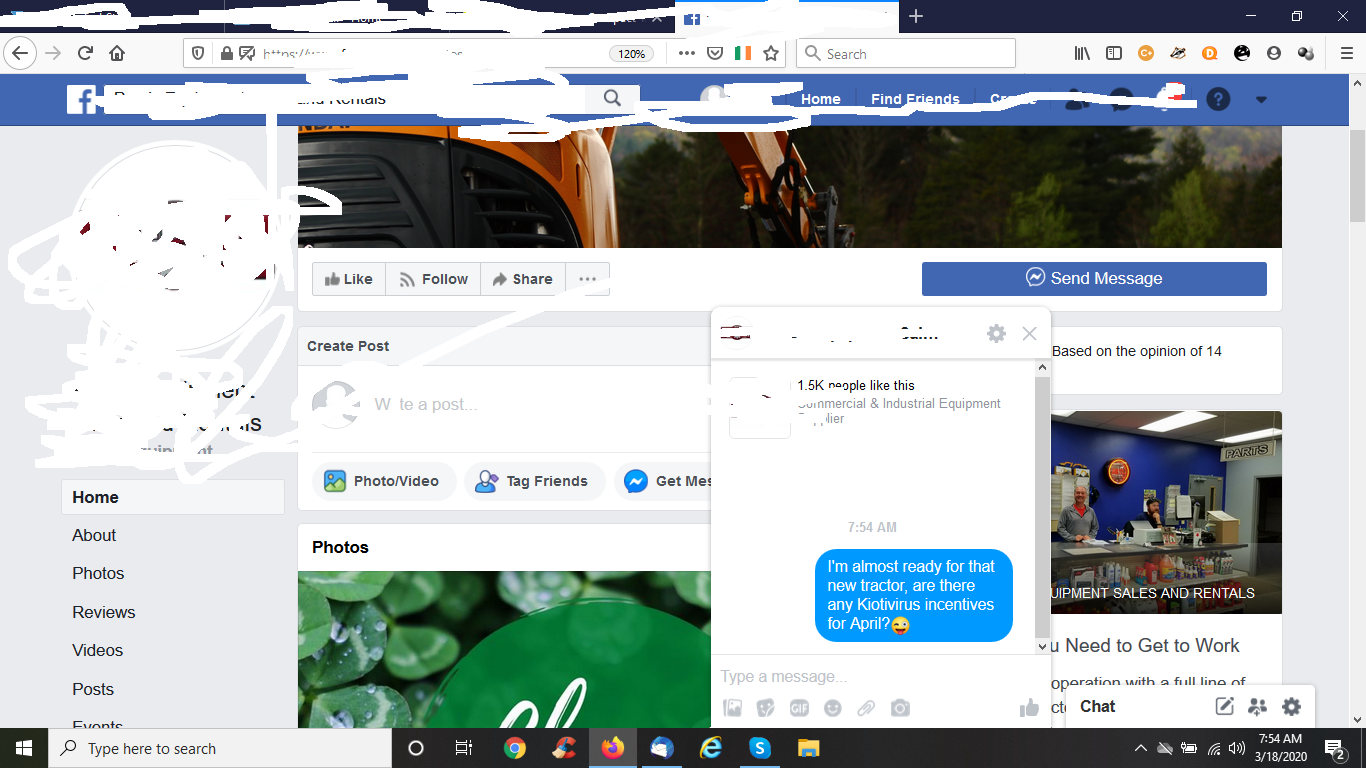1366x768 pixels.
Task: Open the emoji picker in the chat box
Action: pos(832,708)
